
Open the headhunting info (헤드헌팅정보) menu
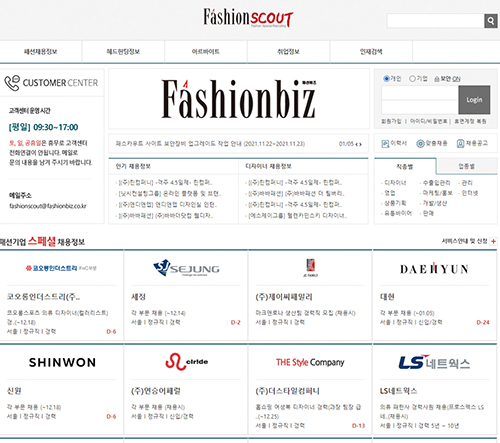(123, 52)
